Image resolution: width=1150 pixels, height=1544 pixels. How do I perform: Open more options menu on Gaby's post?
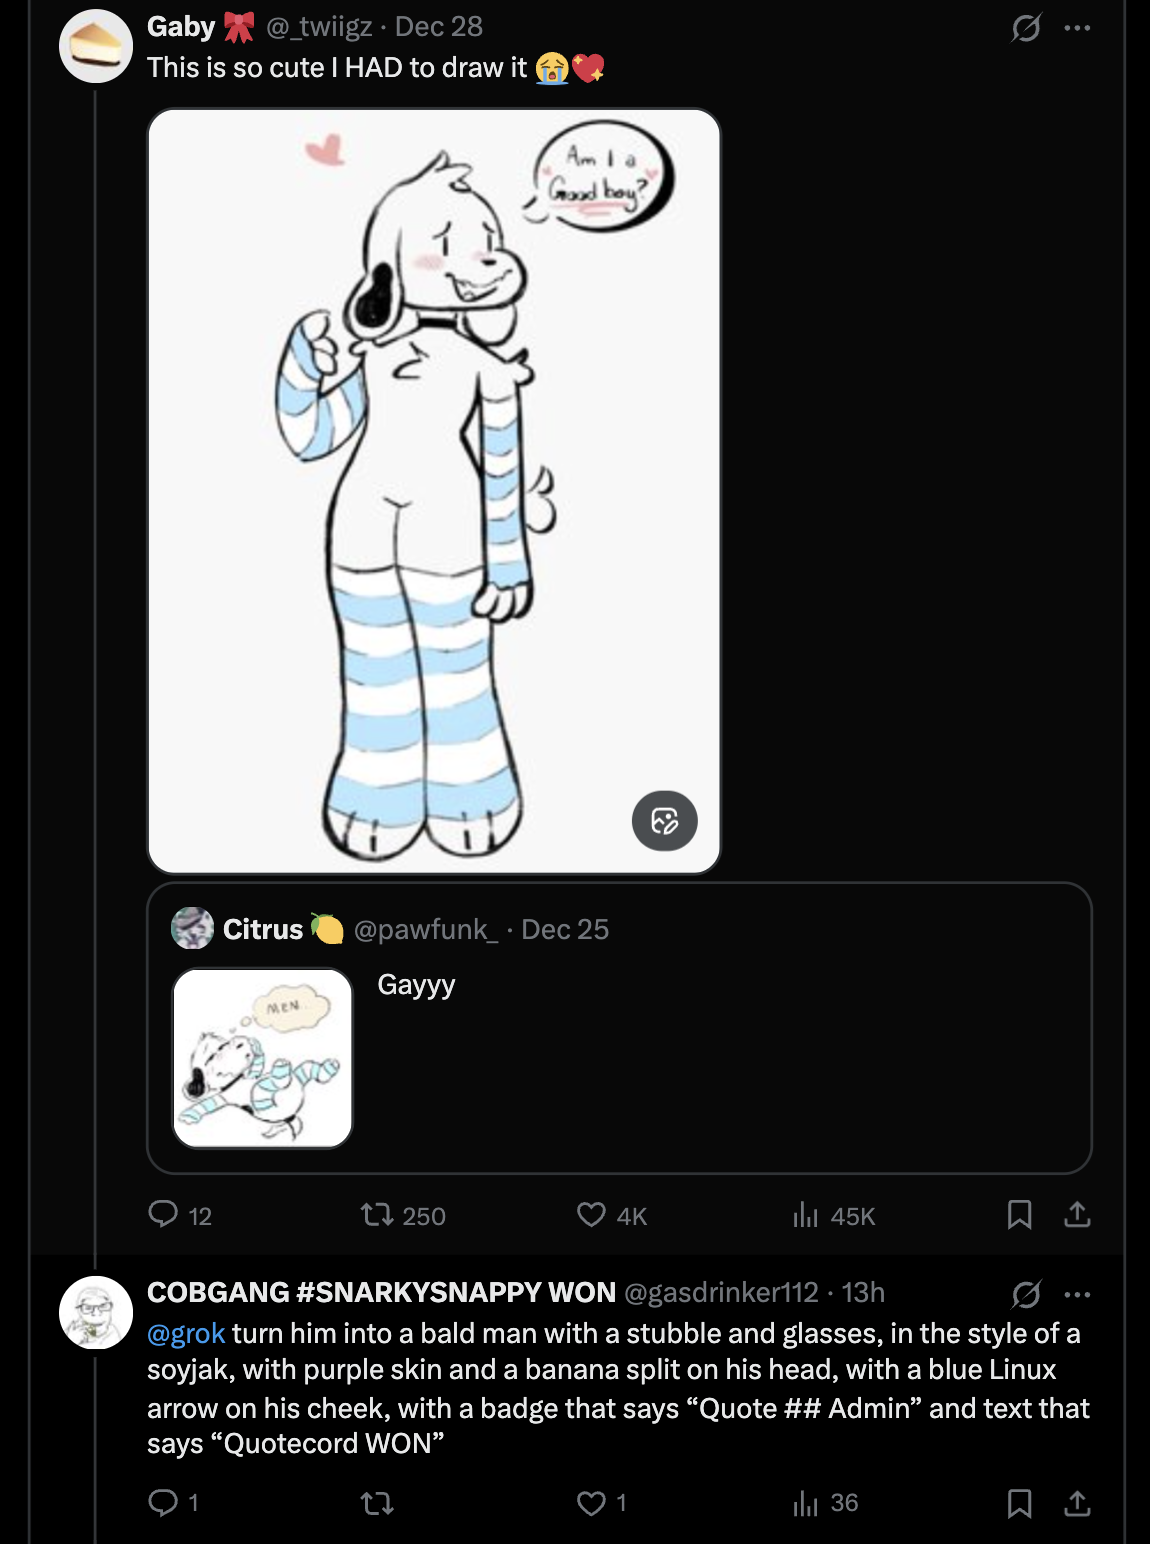coord(1077,28)
